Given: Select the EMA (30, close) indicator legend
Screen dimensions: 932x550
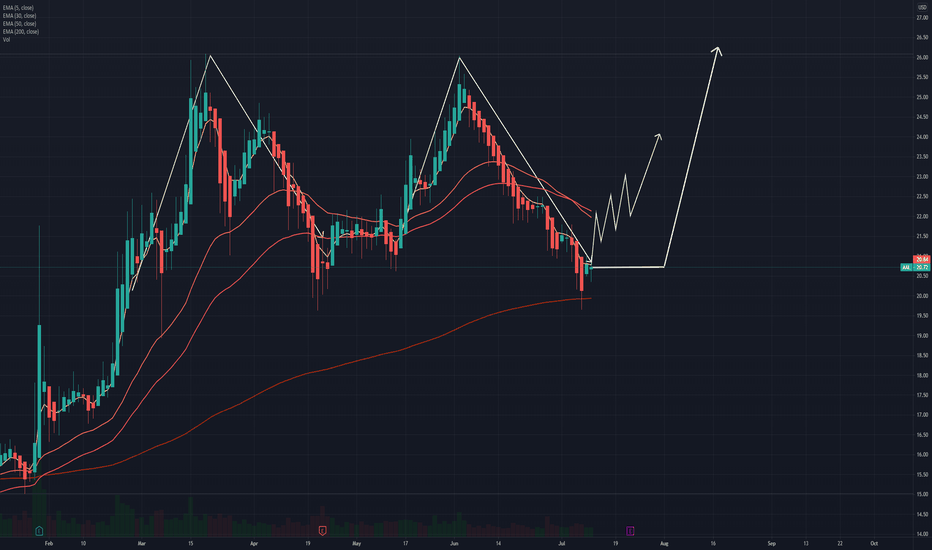Looking at the screenshot, I should point(19,15).
